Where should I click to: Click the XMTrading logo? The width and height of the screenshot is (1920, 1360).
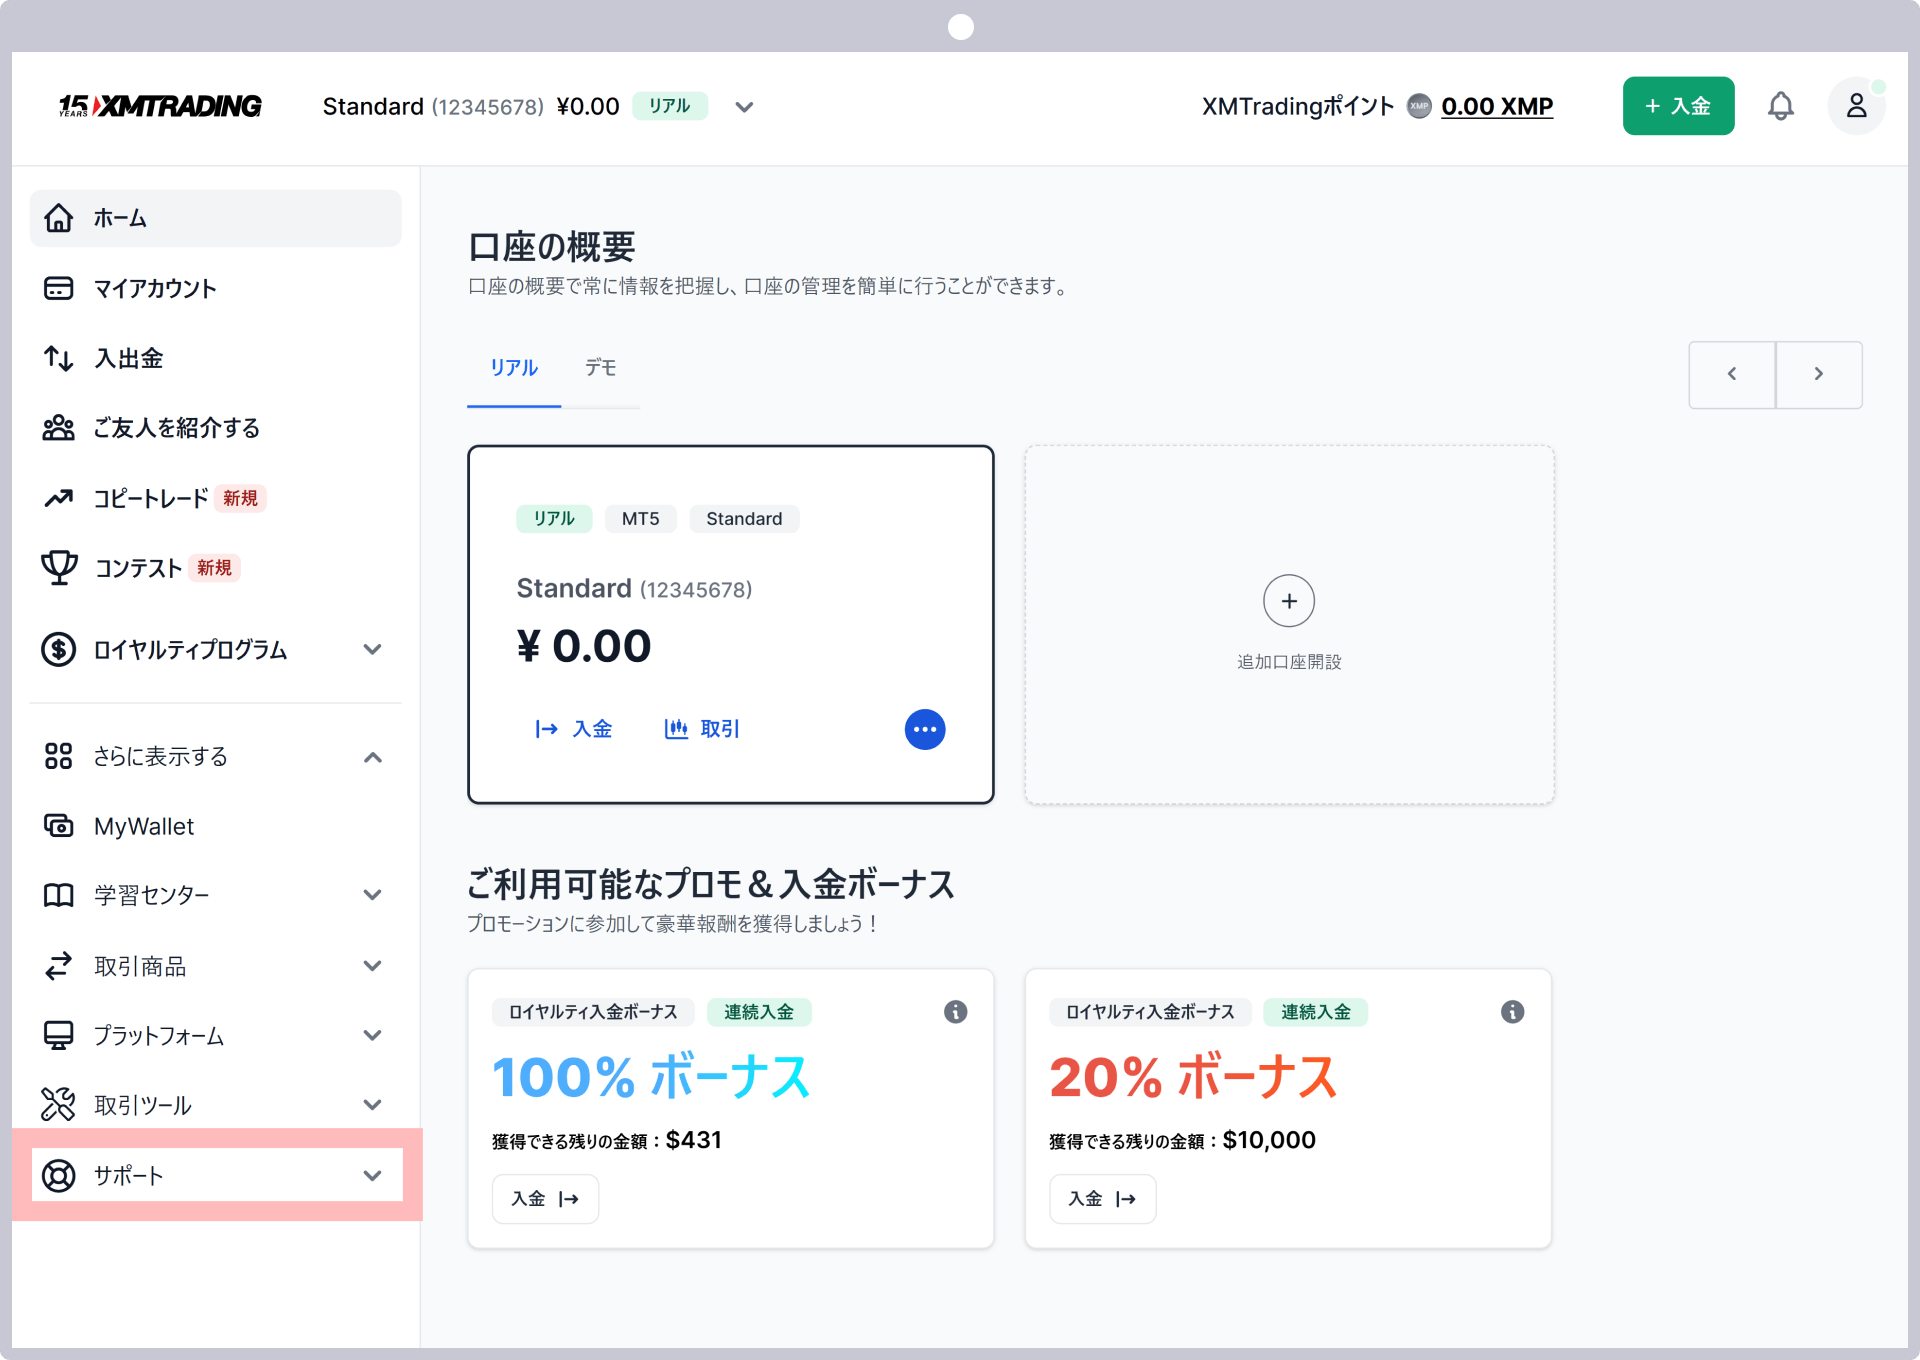tap(160, 106)
